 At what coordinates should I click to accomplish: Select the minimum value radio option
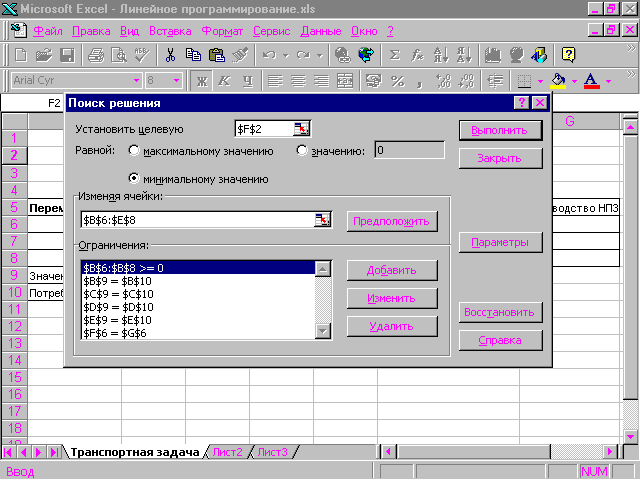click(x=134, y=178)
